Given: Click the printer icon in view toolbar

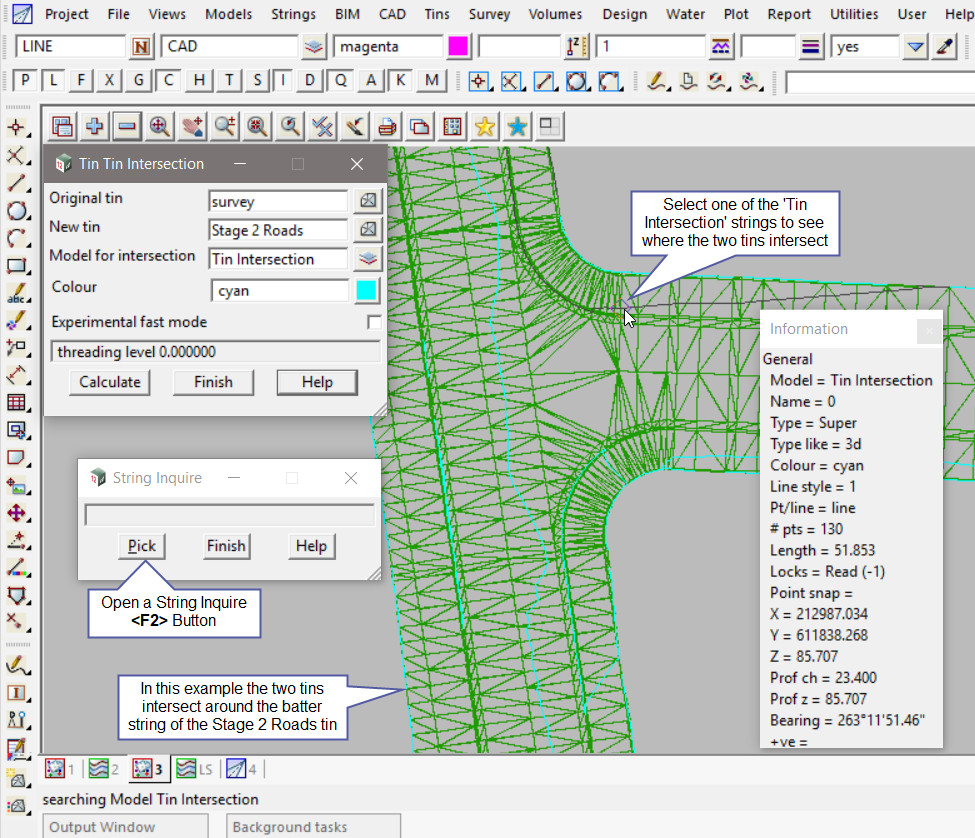Looking at the screenshot, I should (x=387, y=126).
